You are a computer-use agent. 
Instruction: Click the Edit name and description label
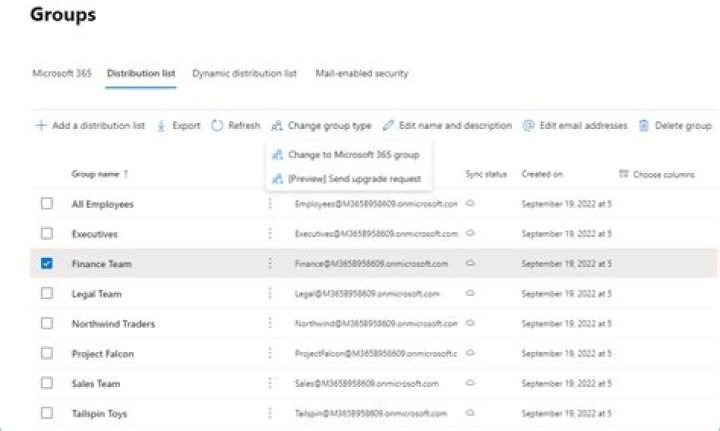pyautogui.click(x=456, y=125)
